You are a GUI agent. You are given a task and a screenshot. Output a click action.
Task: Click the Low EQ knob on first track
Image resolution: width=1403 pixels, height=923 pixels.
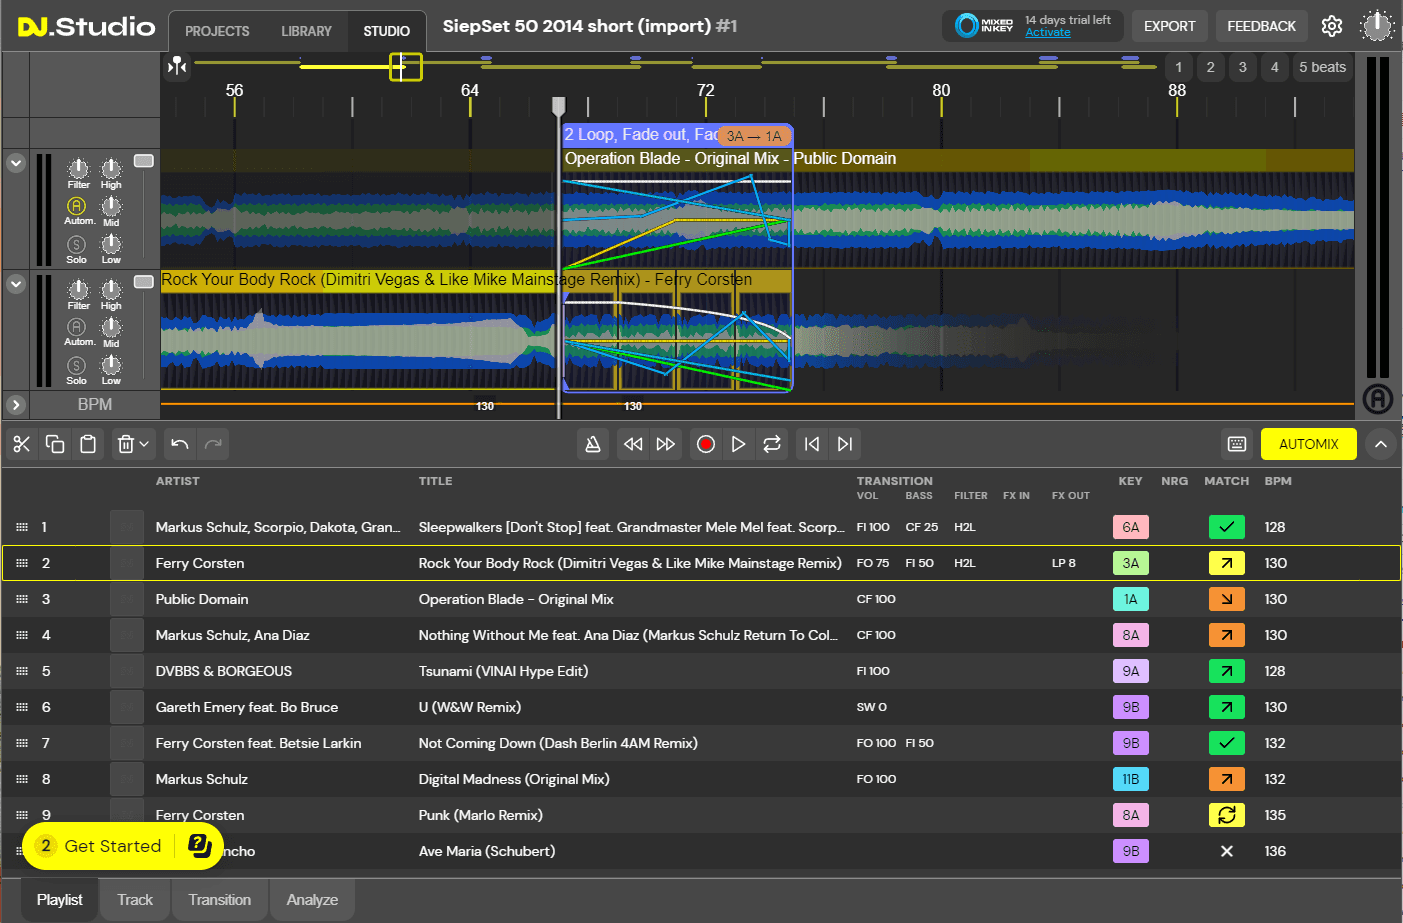[x=111, y=244]
